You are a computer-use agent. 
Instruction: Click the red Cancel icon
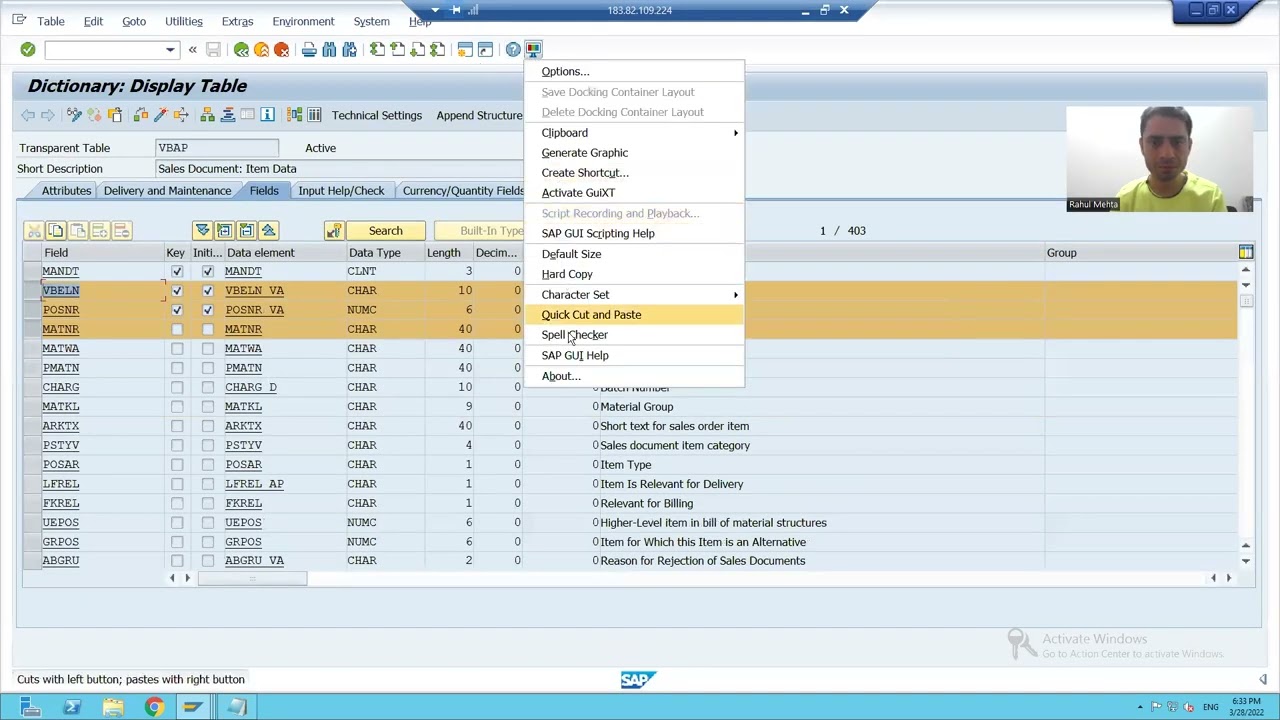point(281,49)
